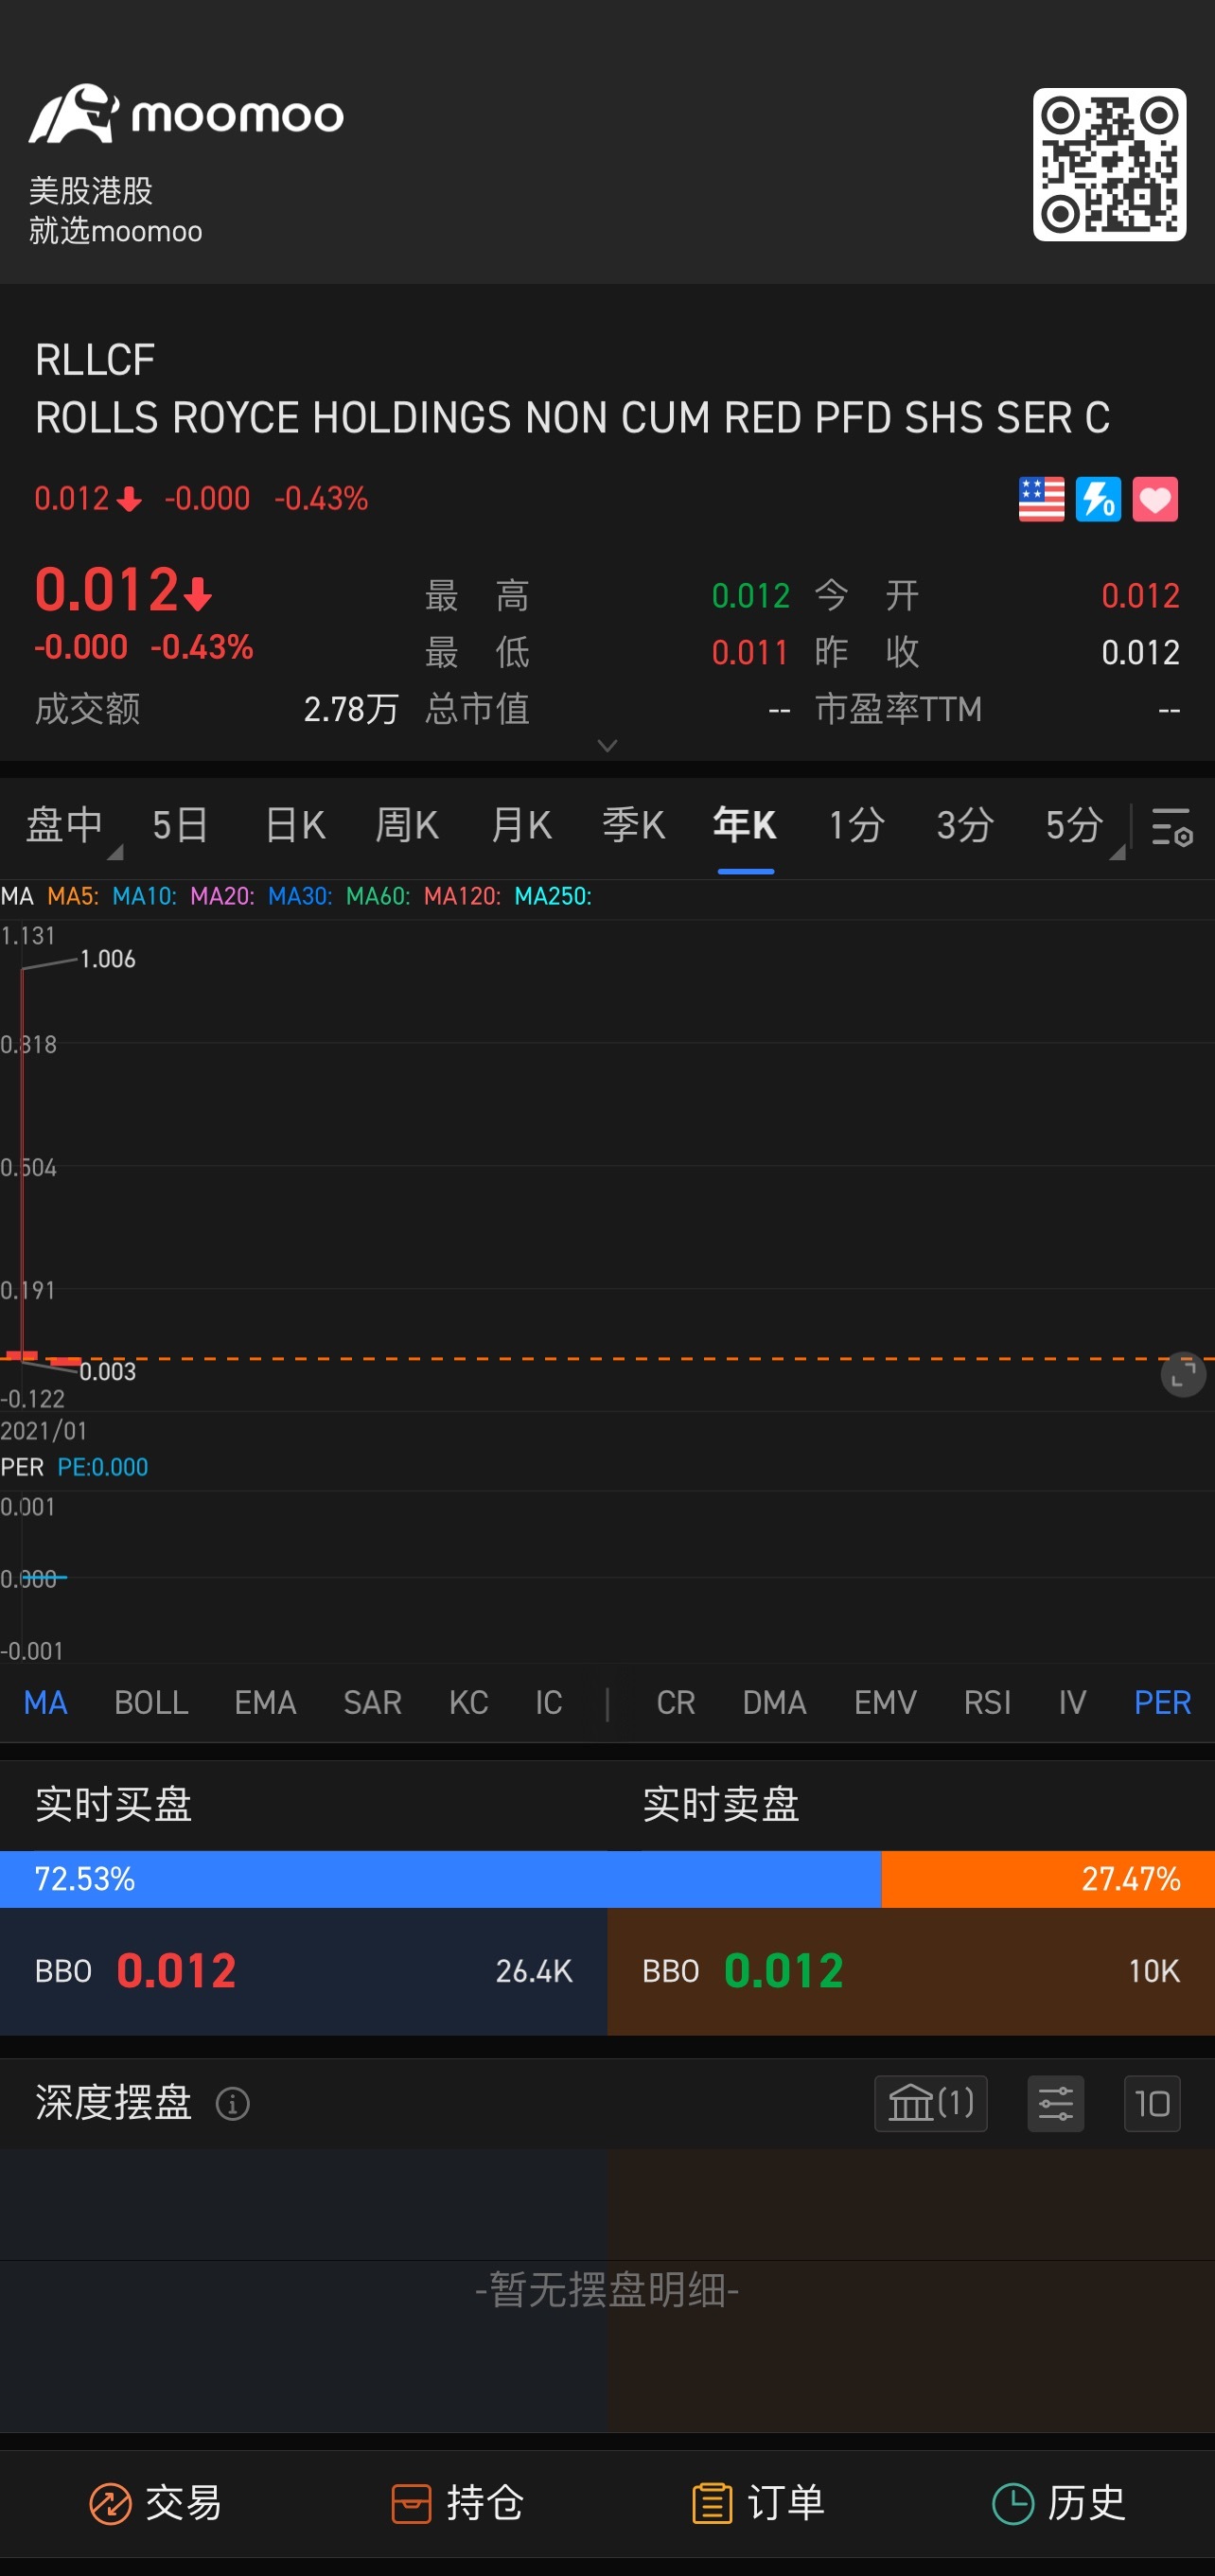
Task: Open the chart settings list icon
Action: click(1172, 827)
